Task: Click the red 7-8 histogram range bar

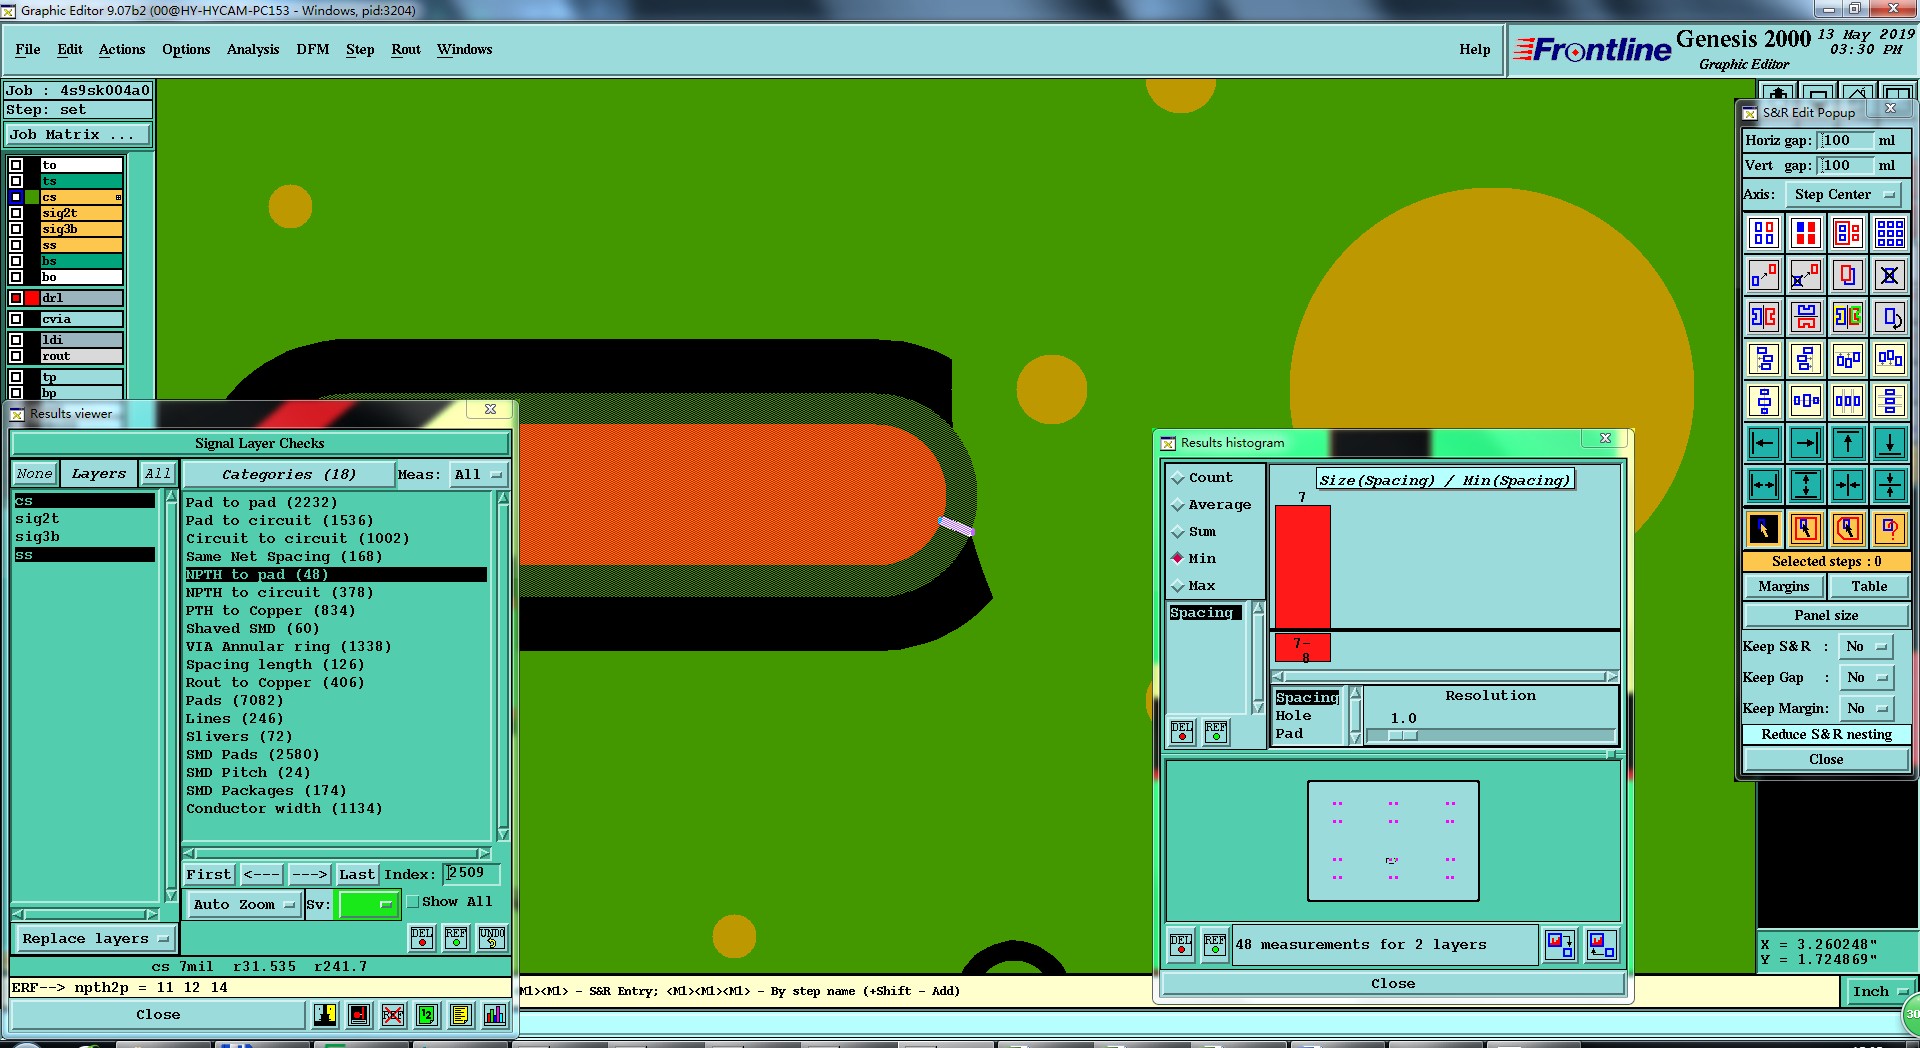Action: click(1302, 649)
